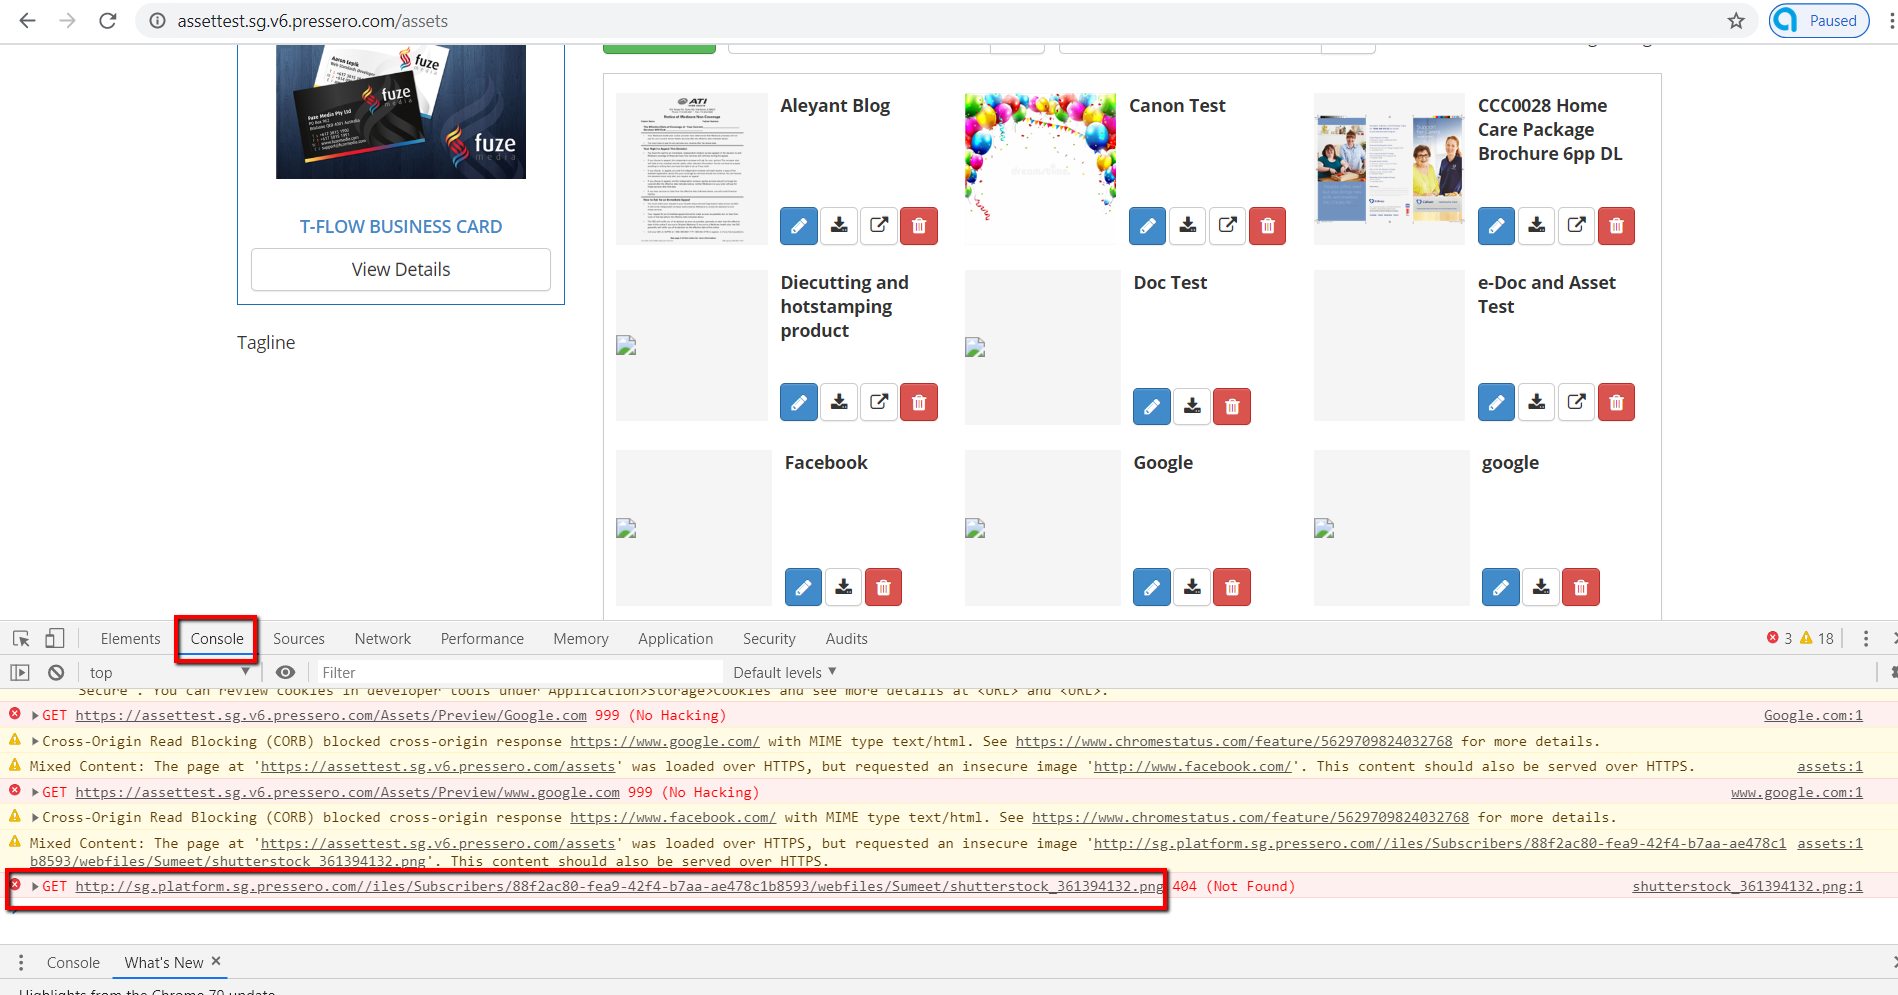Image resolution: width=1898 pixels, height=995 pixels.
Task: Expand GET Assets/Preview/Google.com error entry
Action: pyautogui.click(x=35, y=716)
